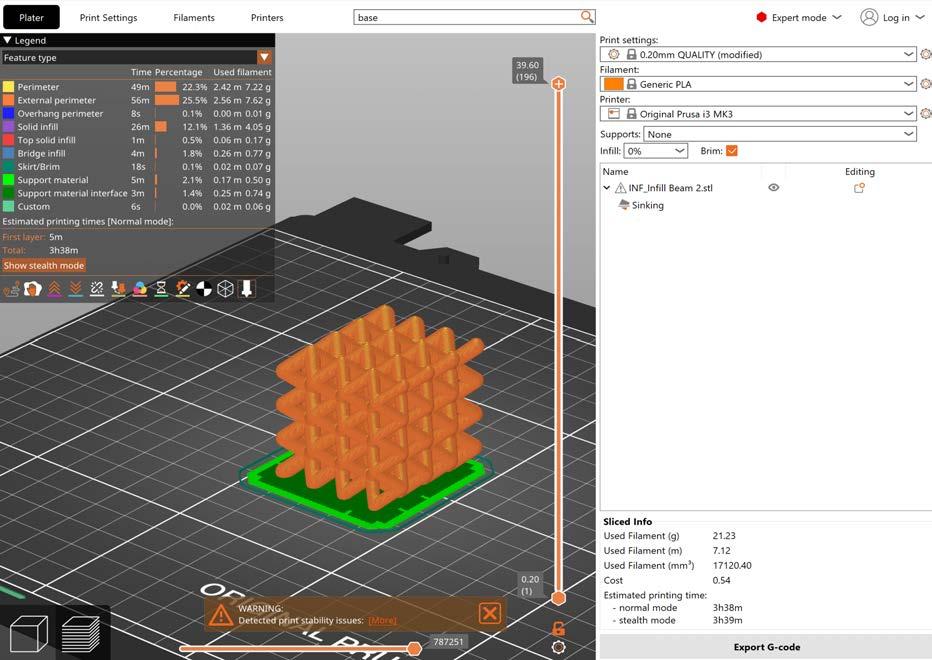932x660 pixels.
Task: Click the search magnifier icon
Action: pyautogui.click(x=587, y=17)
